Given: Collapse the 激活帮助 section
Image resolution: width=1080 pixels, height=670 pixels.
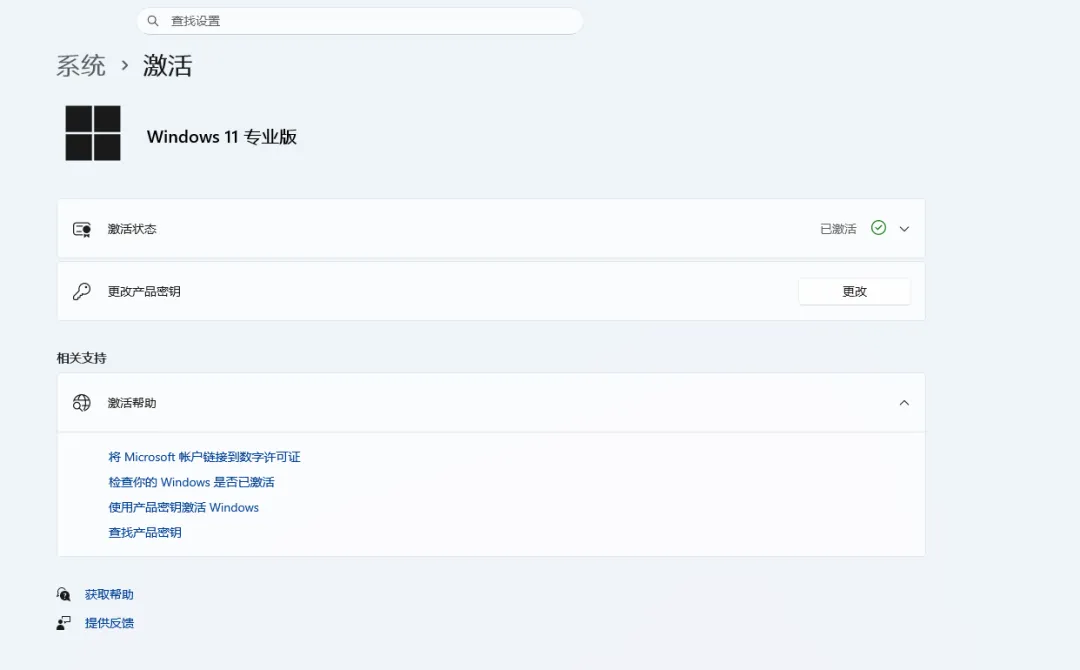Looking at the screenshot, I should point(904,403).
